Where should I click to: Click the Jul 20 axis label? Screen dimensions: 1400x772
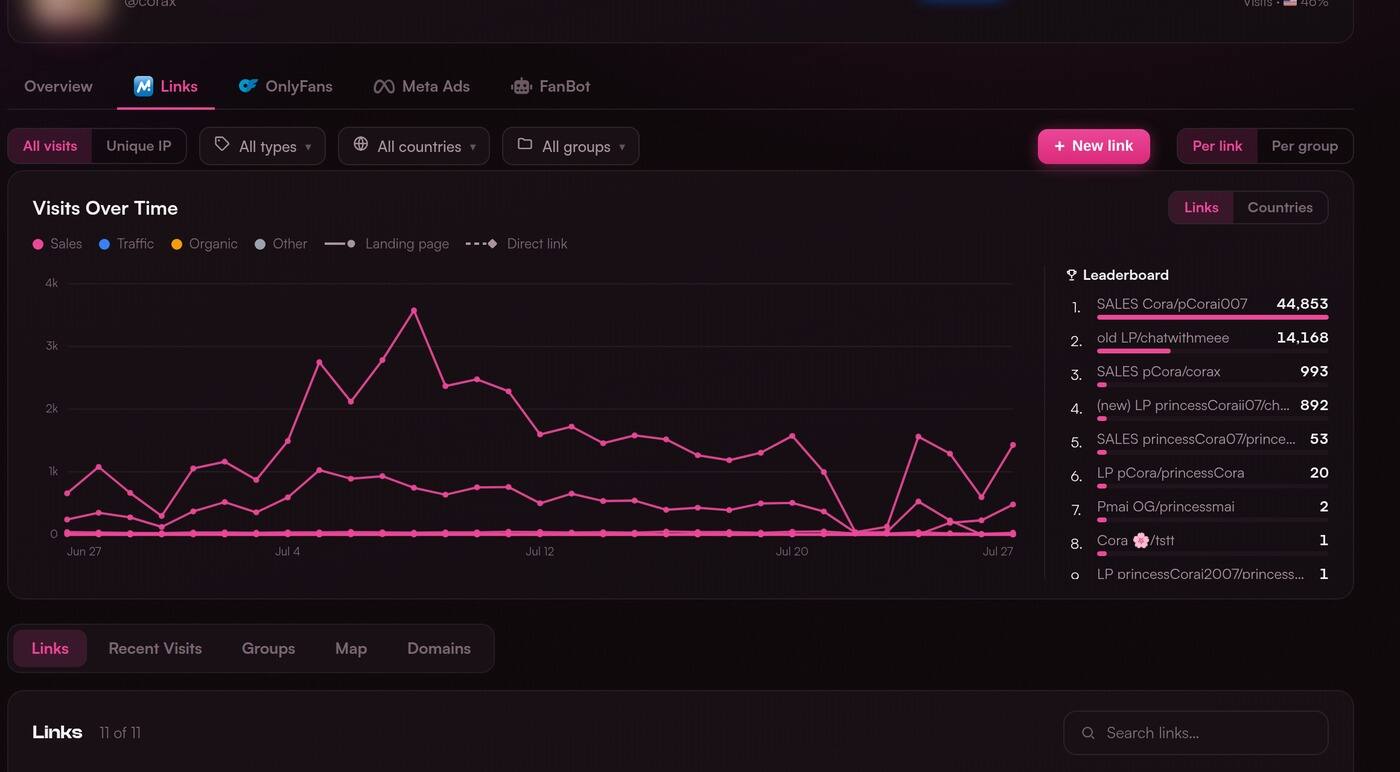[x=792, y=551]
